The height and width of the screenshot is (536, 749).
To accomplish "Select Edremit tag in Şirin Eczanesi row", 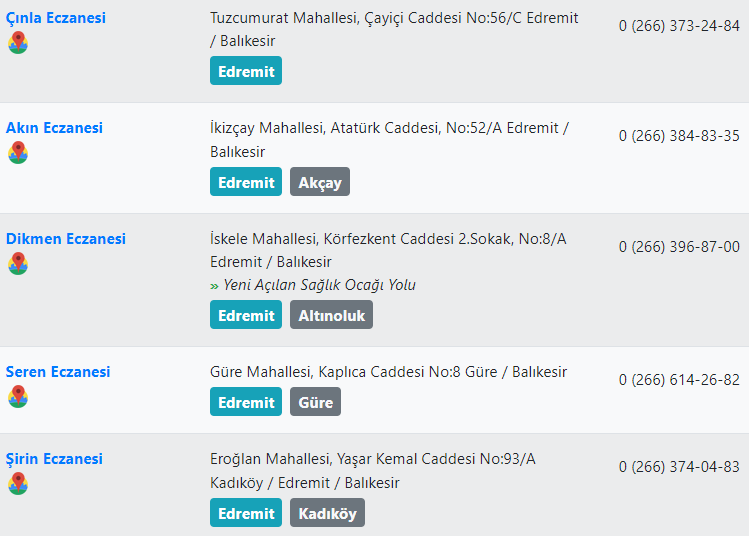I will coord(246,513).
